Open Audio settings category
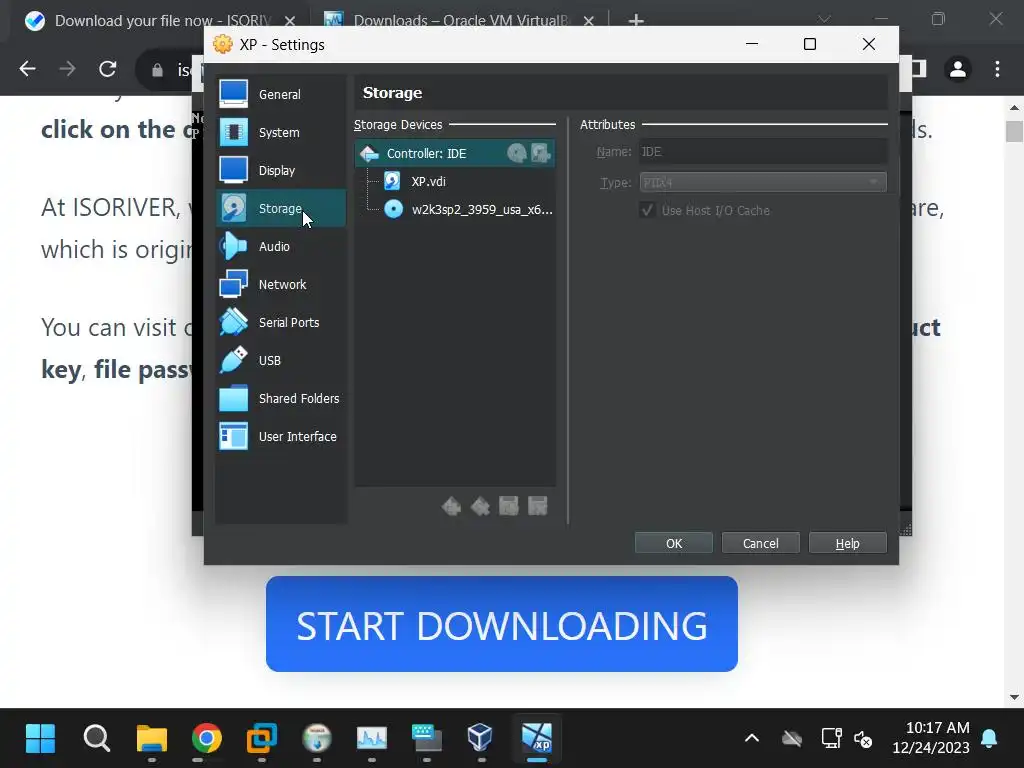Screen dimensions: 1024x768 click(x=281, y=246)
